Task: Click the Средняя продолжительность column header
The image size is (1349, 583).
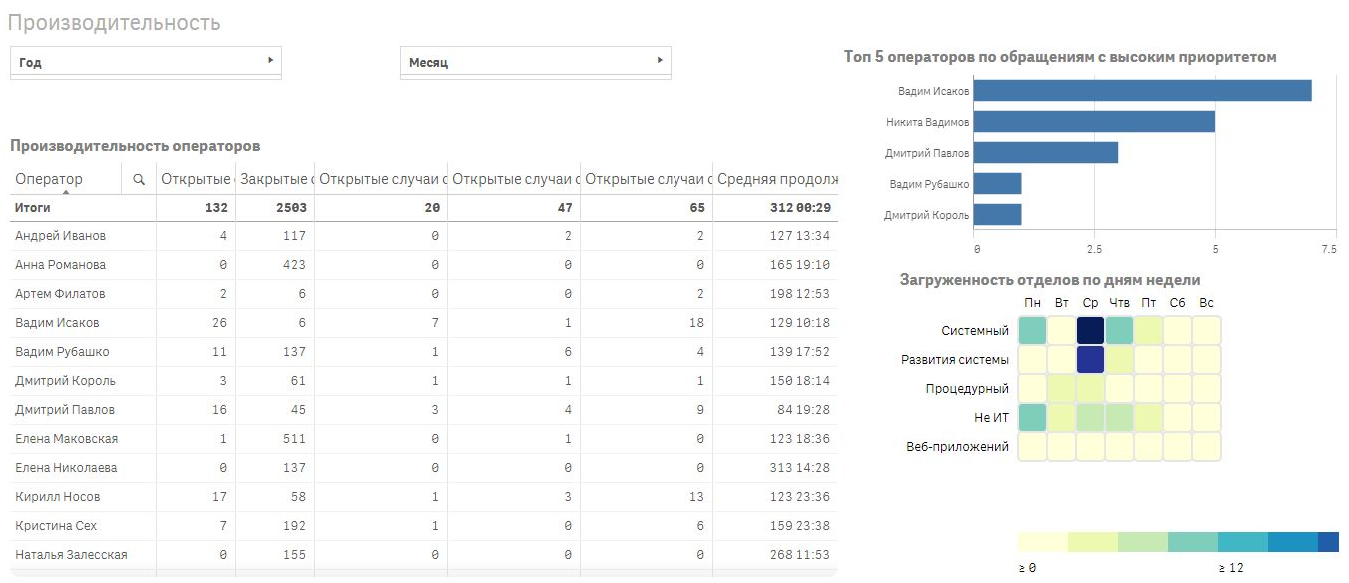Action: [x=776, y=179]
